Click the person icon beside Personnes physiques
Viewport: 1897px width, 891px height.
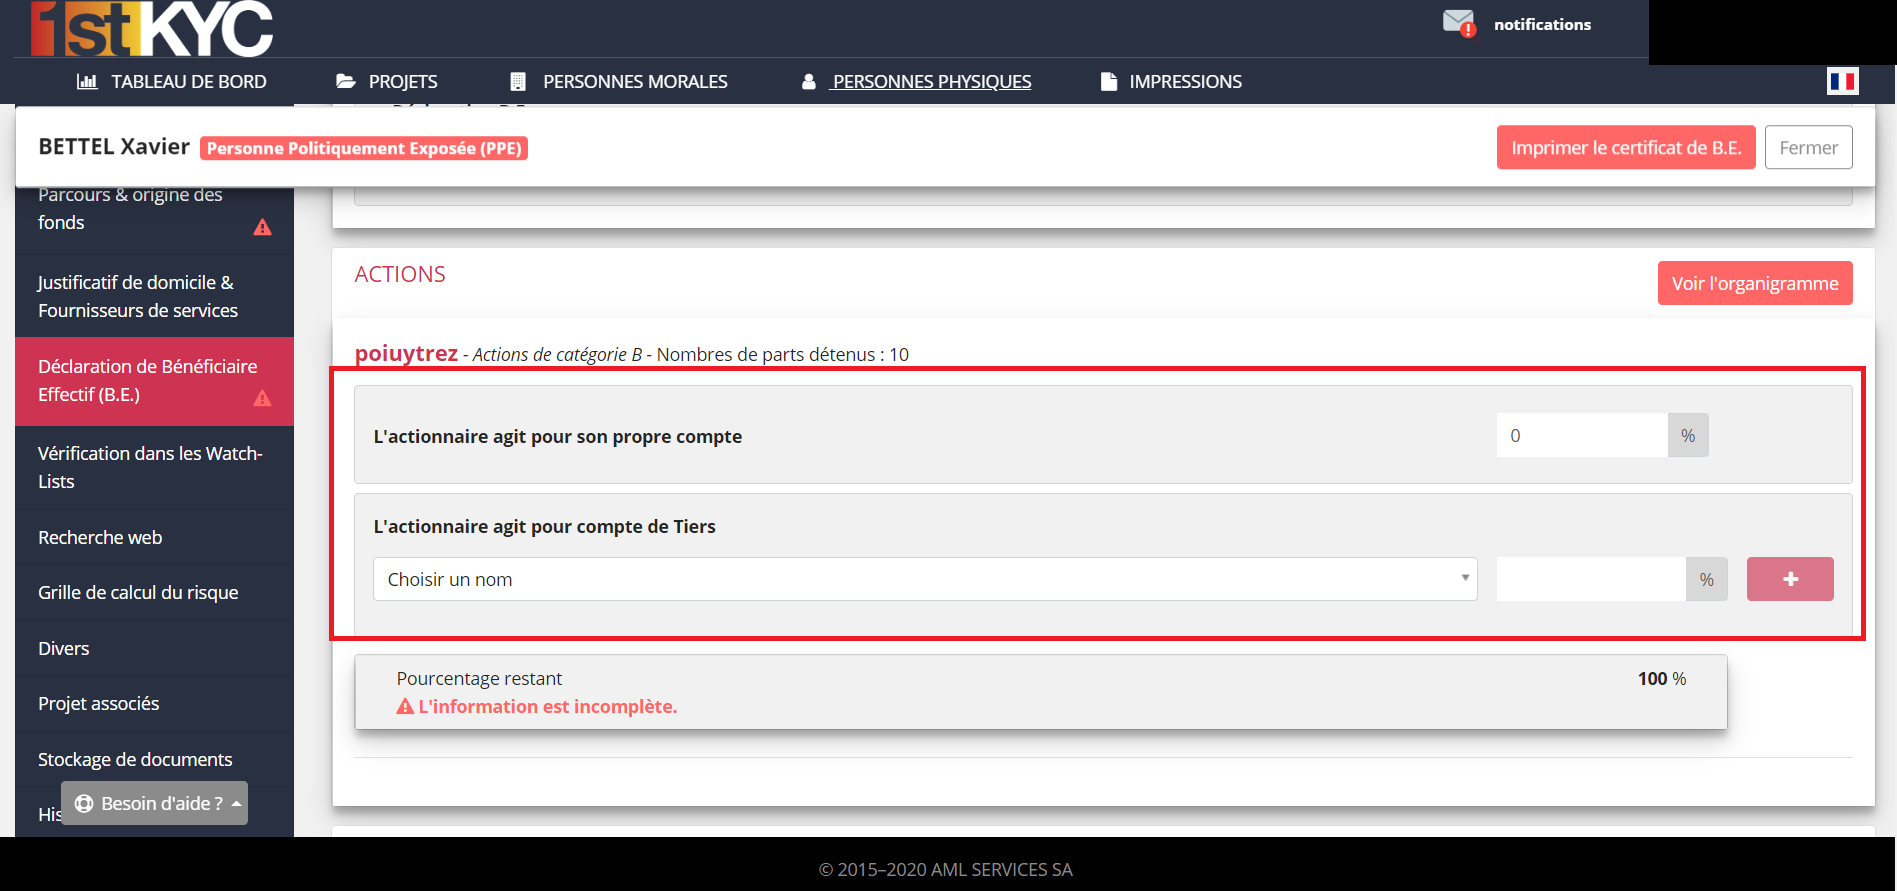[x=809, y=81]
